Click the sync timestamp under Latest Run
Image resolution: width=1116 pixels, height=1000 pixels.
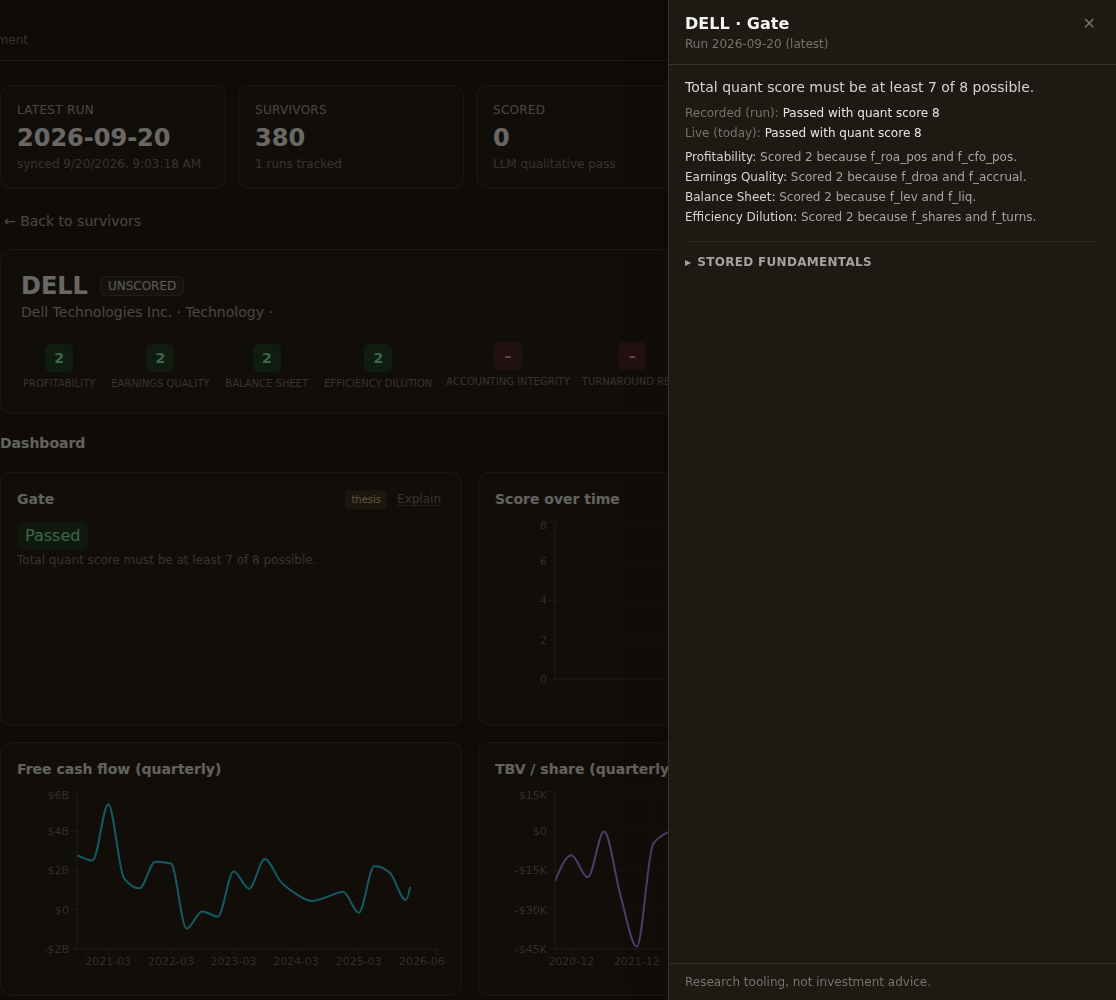109,164
